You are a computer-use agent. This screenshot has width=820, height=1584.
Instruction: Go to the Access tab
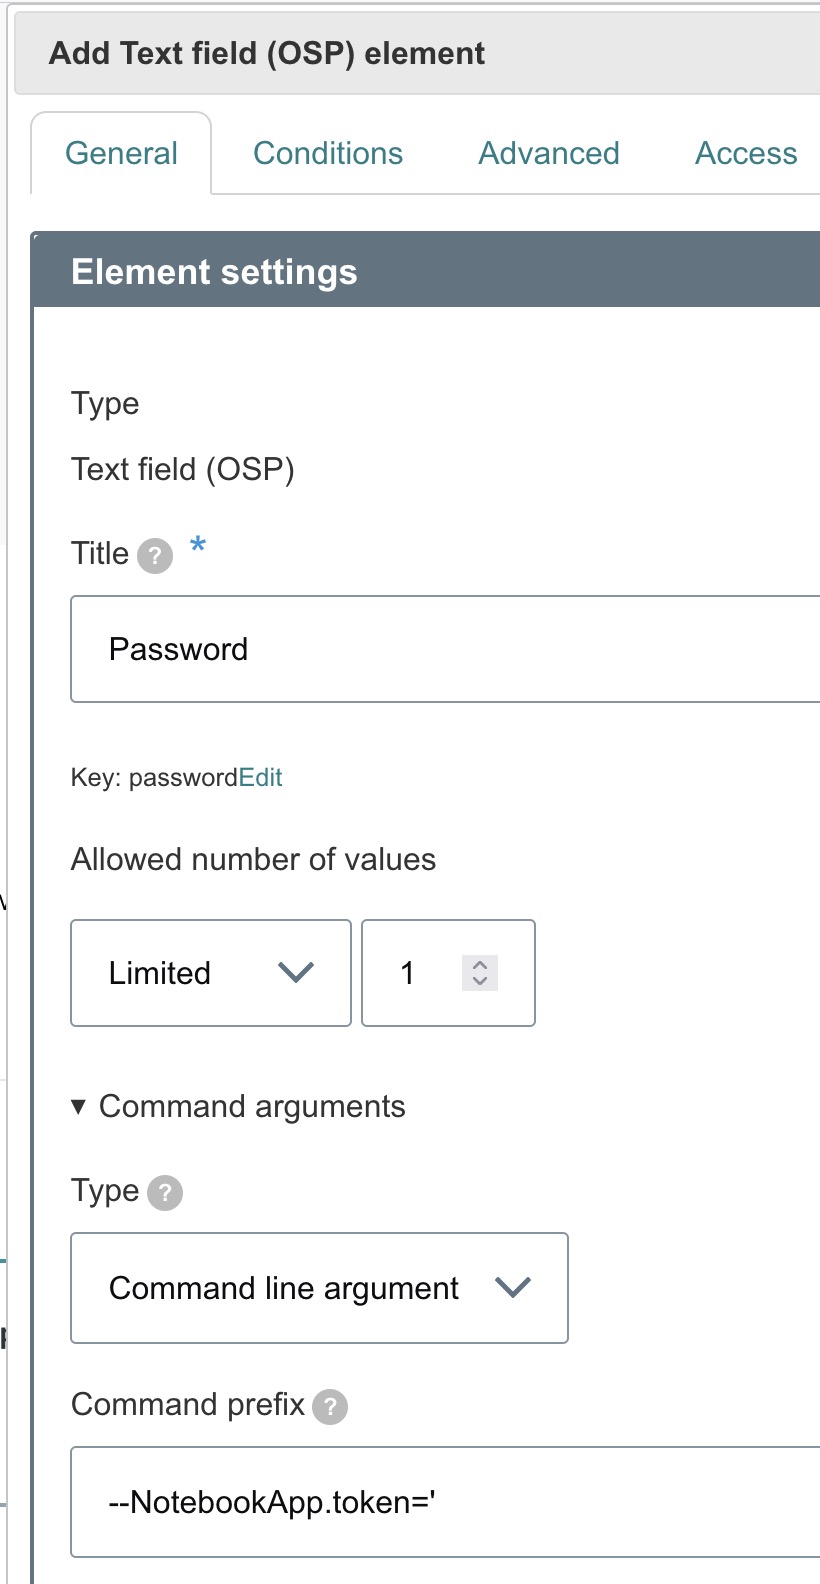[x=746, y=153]
